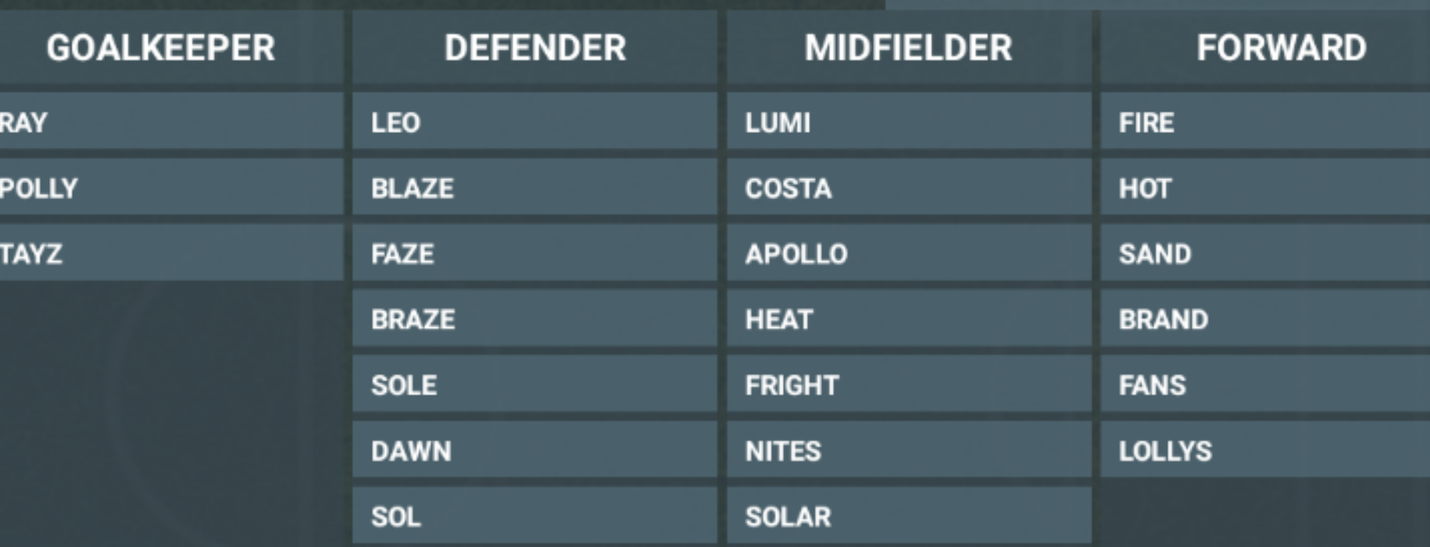Viewport: 1430px width, 547px height.
Task: Select SOLAR in the midfielder column
Action: [909, 516]
